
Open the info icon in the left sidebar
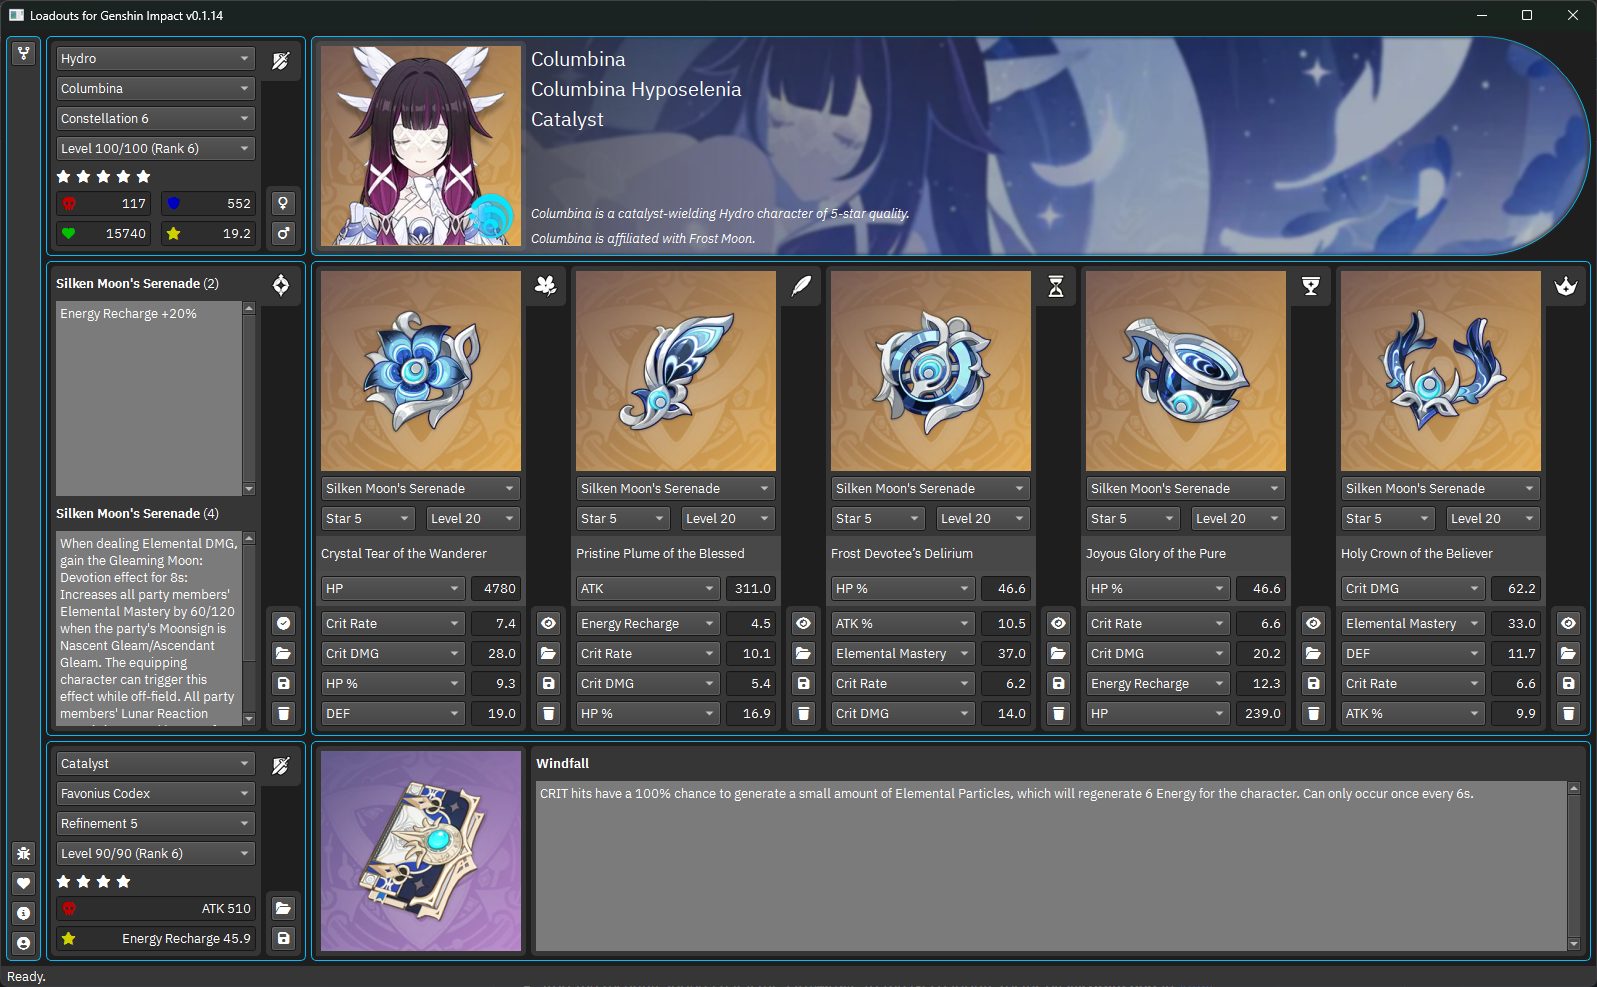tap(24, 913)
